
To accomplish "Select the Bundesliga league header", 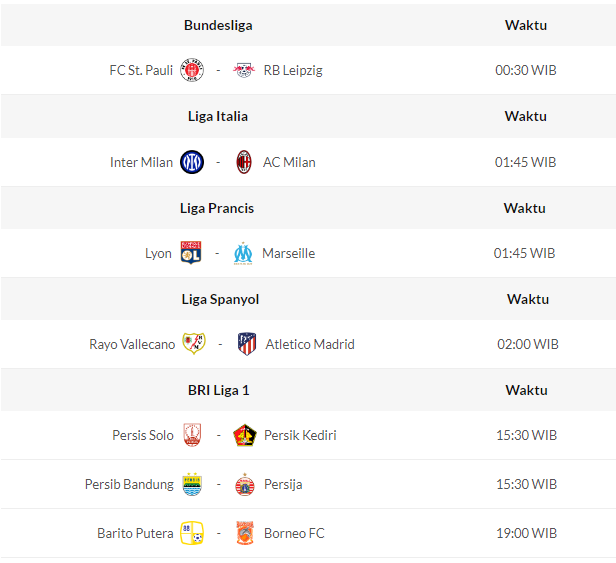I will 217,25.
